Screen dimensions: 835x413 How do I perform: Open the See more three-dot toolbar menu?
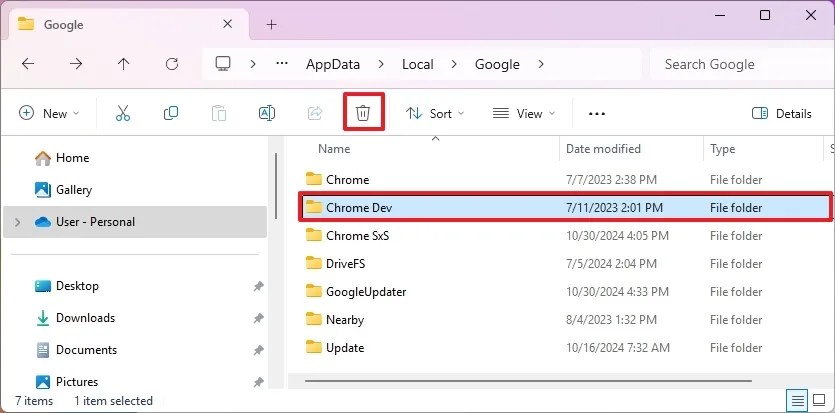point(597,113)
